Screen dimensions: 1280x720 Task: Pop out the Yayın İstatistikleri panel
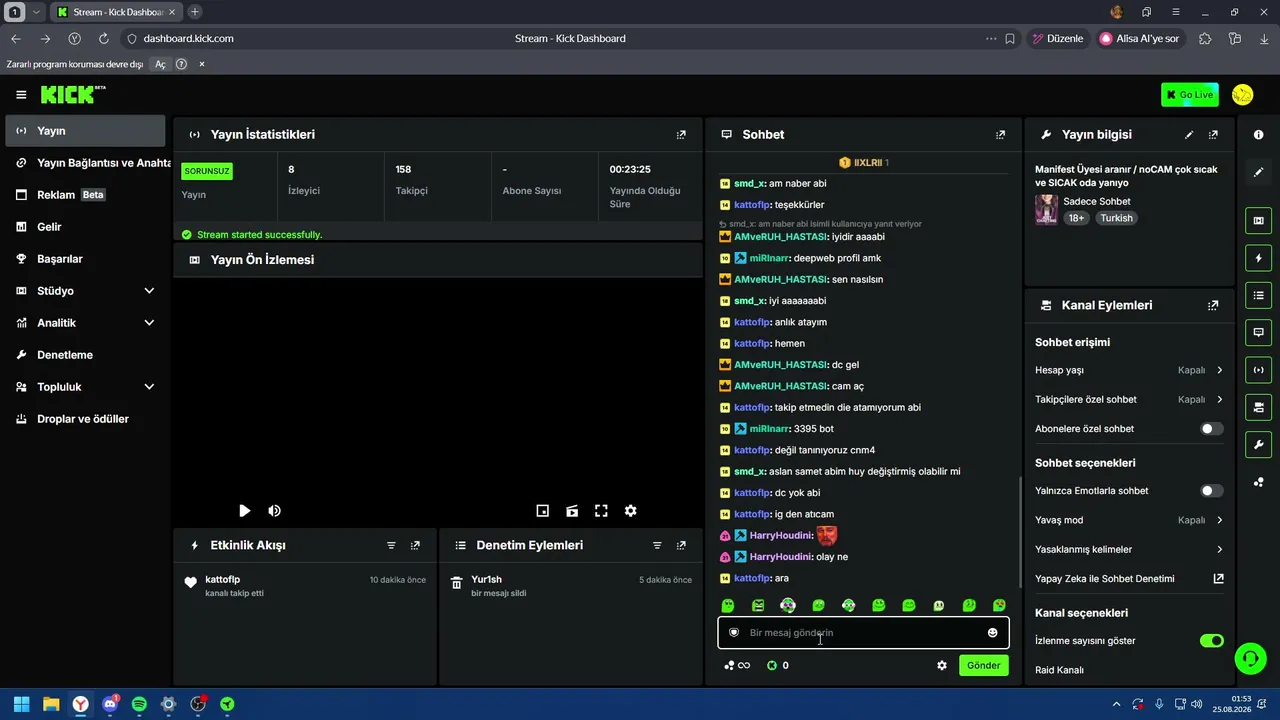(x=681, y=134)
